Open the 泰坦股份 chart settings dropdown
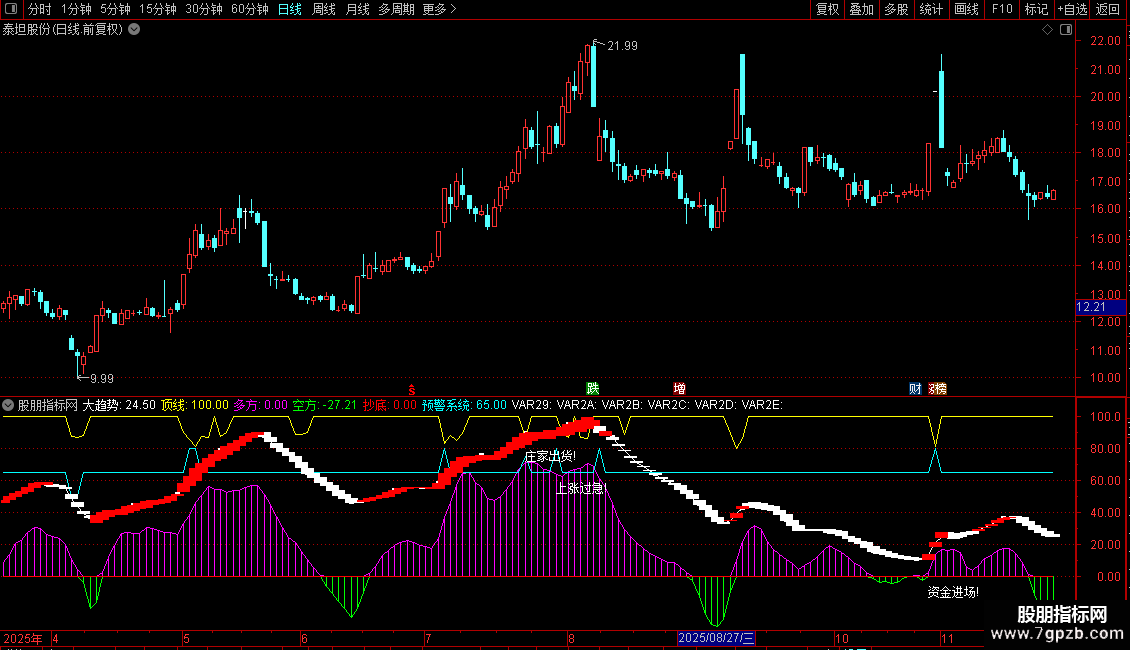1130x650 pixels. (135, 29)
